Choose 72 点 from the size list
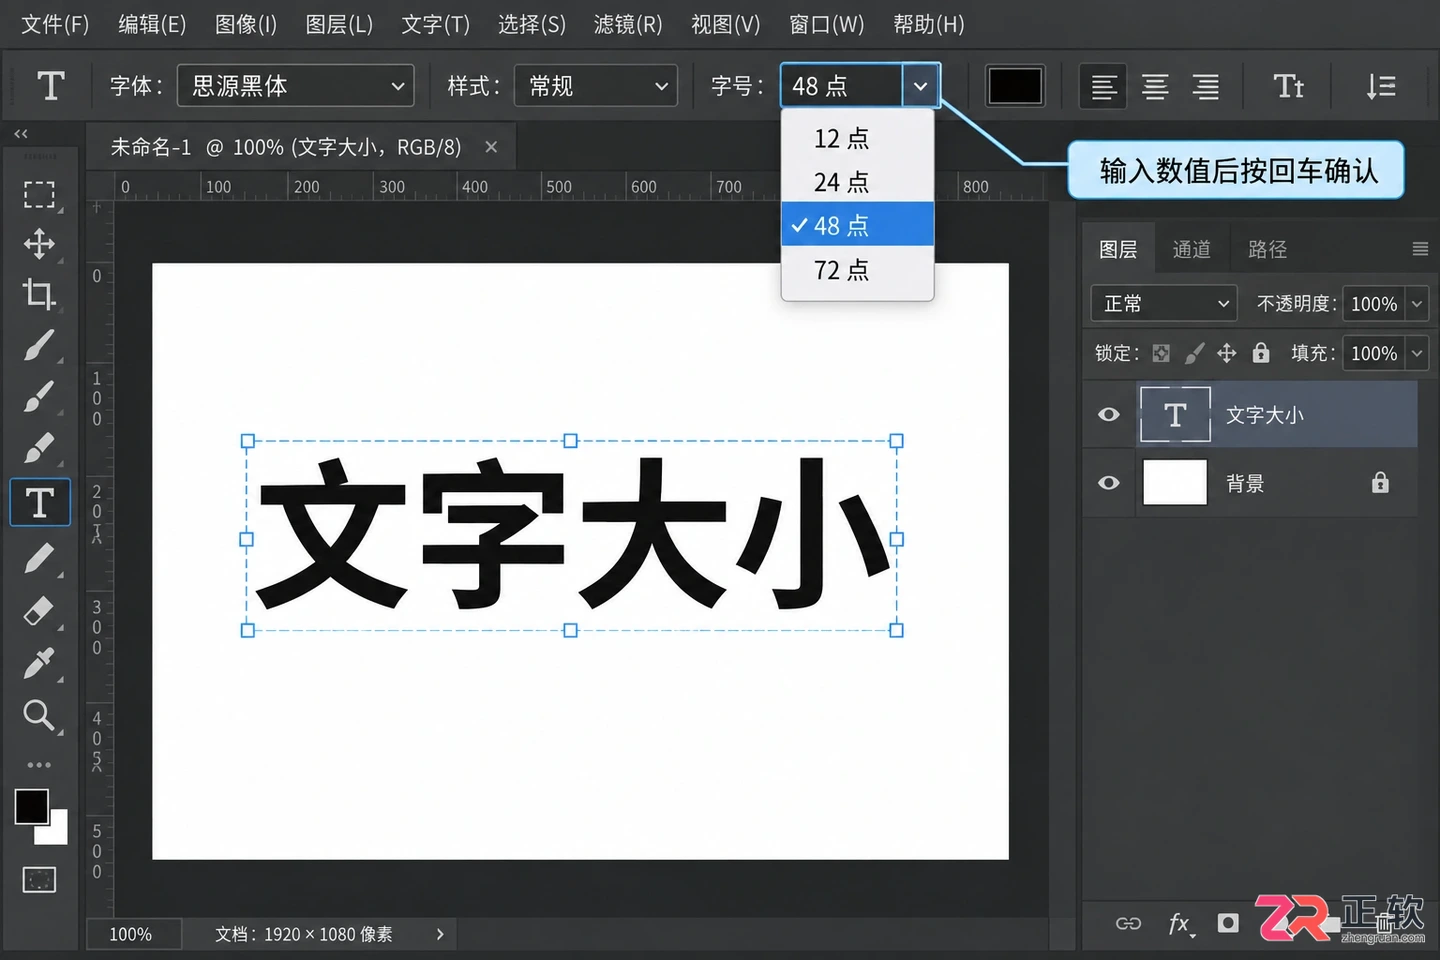1440x960 pixels. [857, 270]
